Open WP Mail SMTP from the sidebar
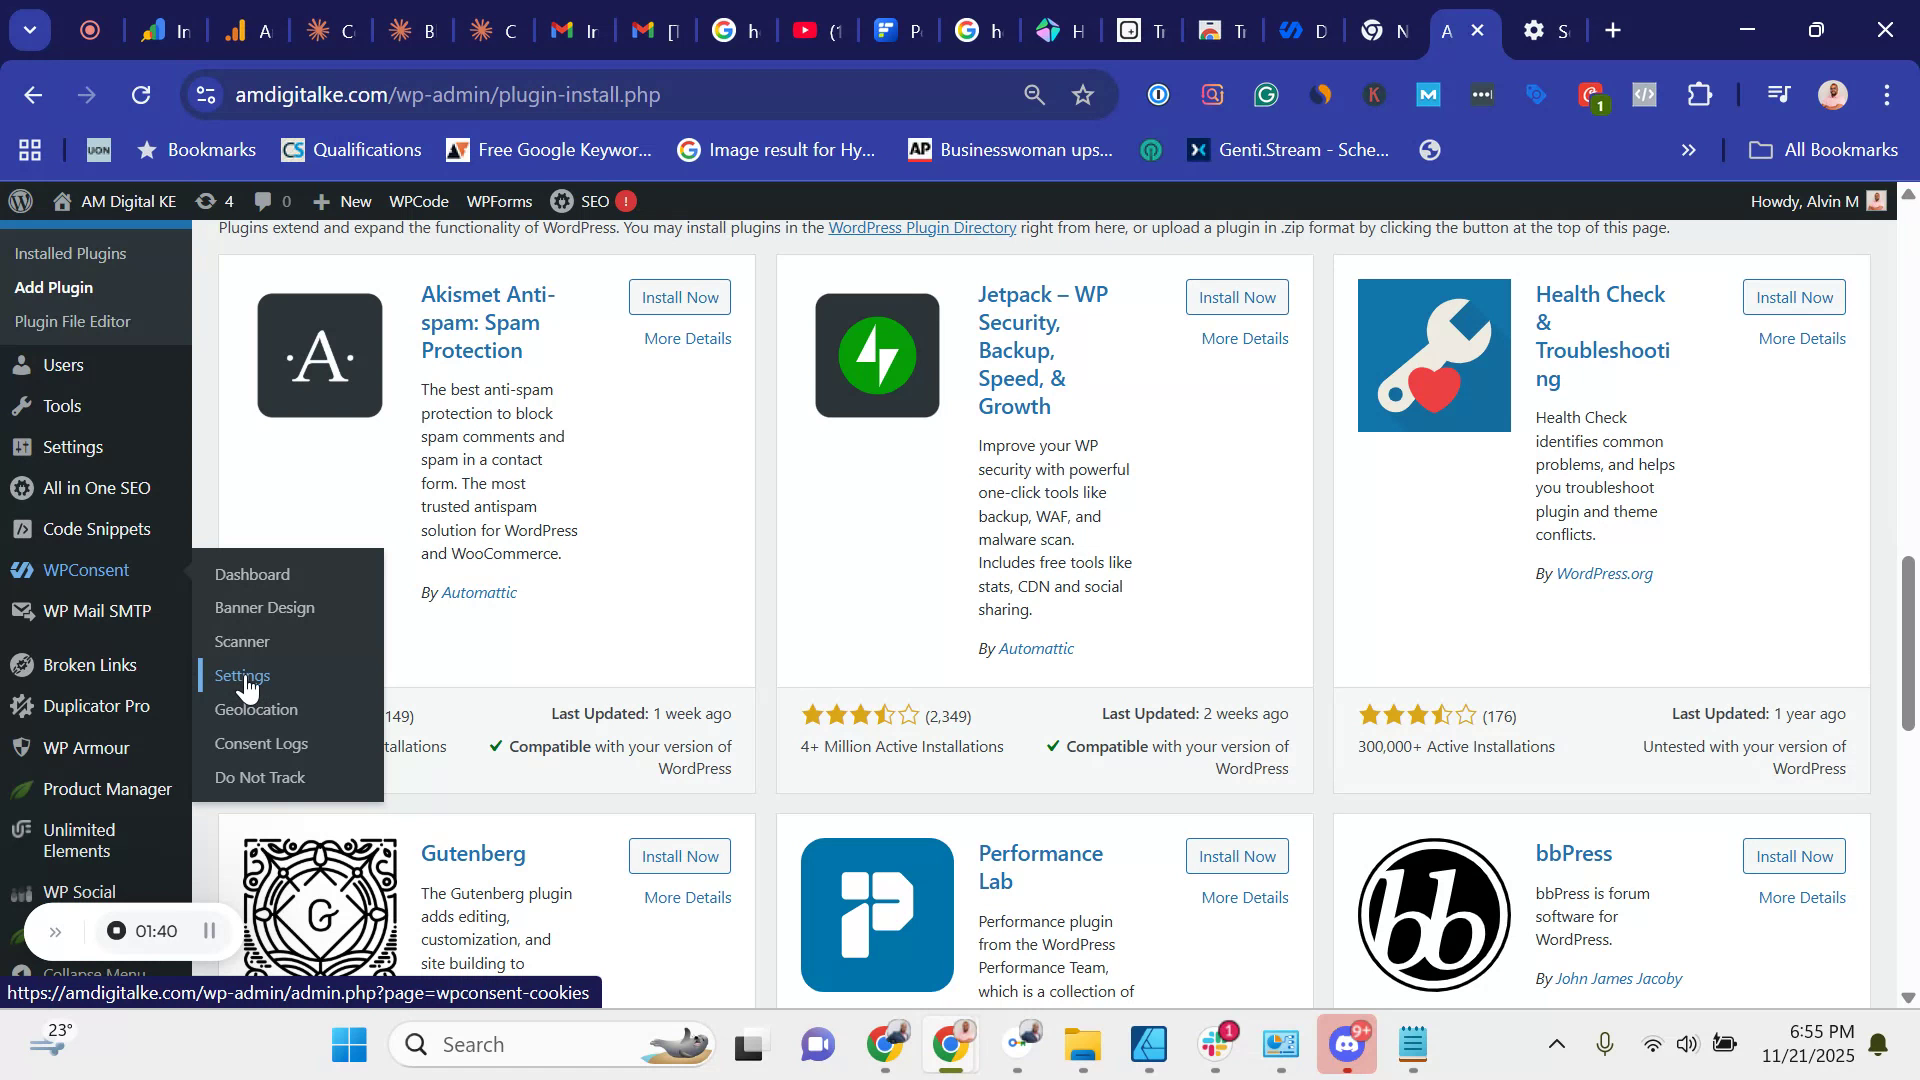This screenshot has width=1920, height=1080. [96, 610]
